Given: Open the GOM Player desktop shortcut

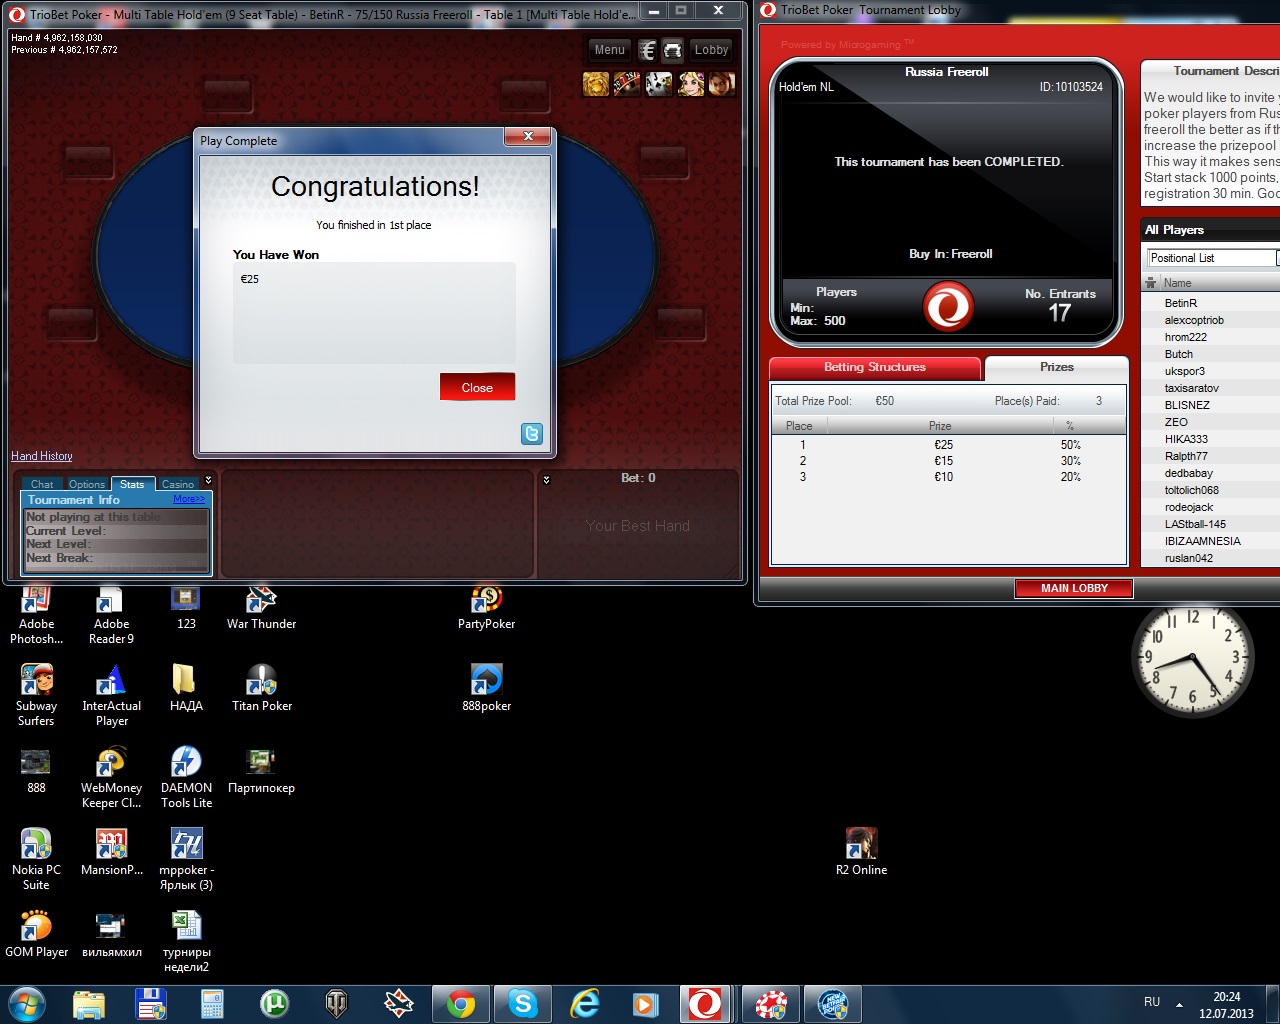Looking at the screenshot, I should pos(37,935).
